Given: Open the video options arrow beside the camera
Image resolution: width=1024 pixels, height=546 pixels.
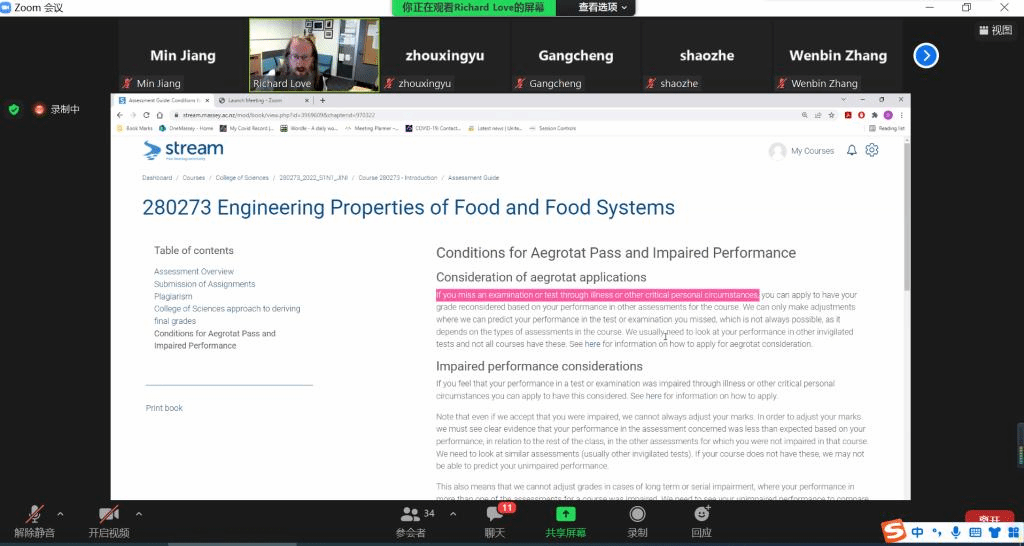Looking at the screenshot, I should point(138,514).
